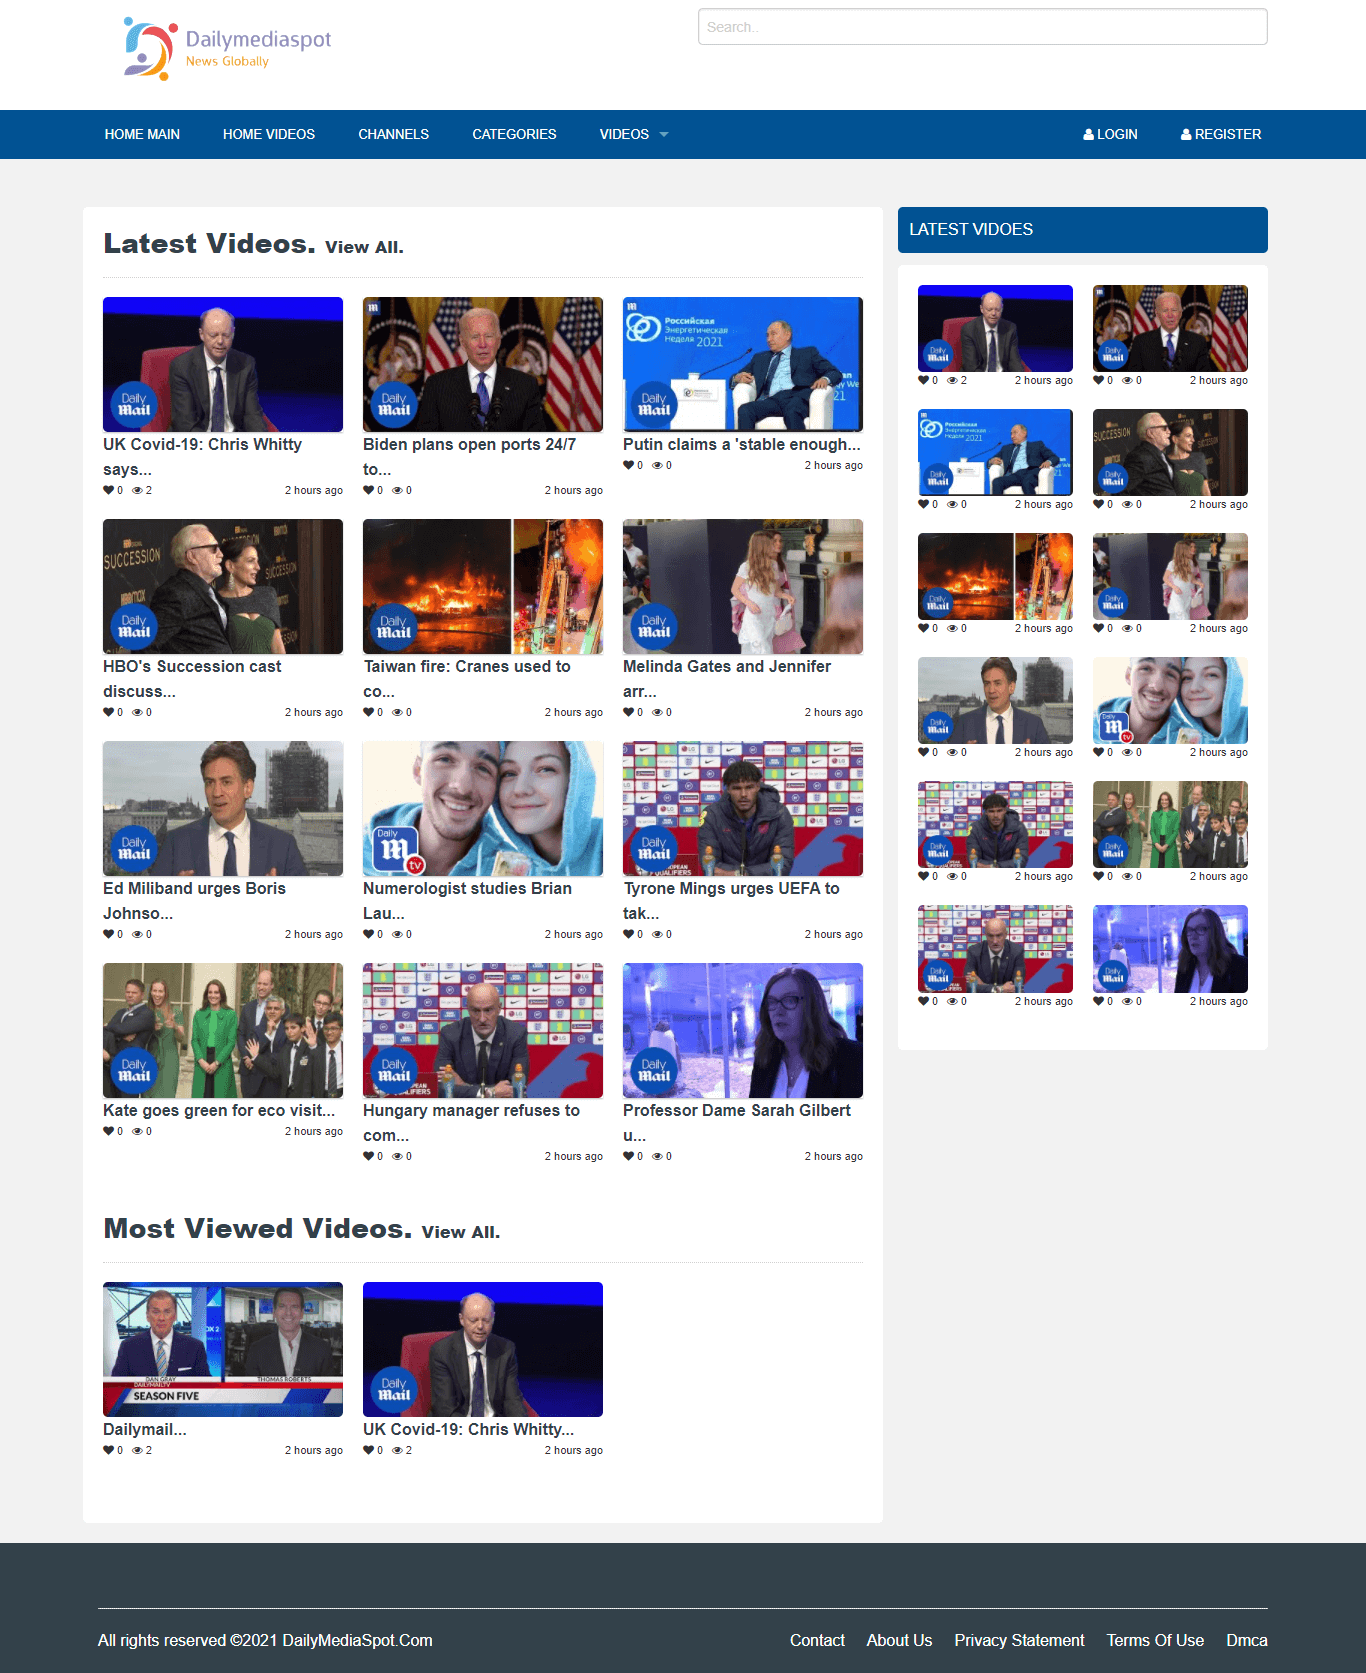Open HBO's Succession cast main video thumbnail
The height and width of the screenshot is (1673, 1366).
tap(223, 586)
